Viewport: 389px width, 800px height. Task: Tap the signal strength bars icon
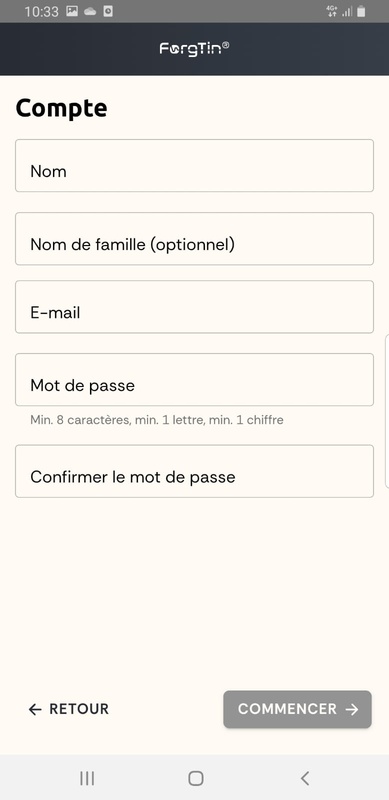point(347,11)
